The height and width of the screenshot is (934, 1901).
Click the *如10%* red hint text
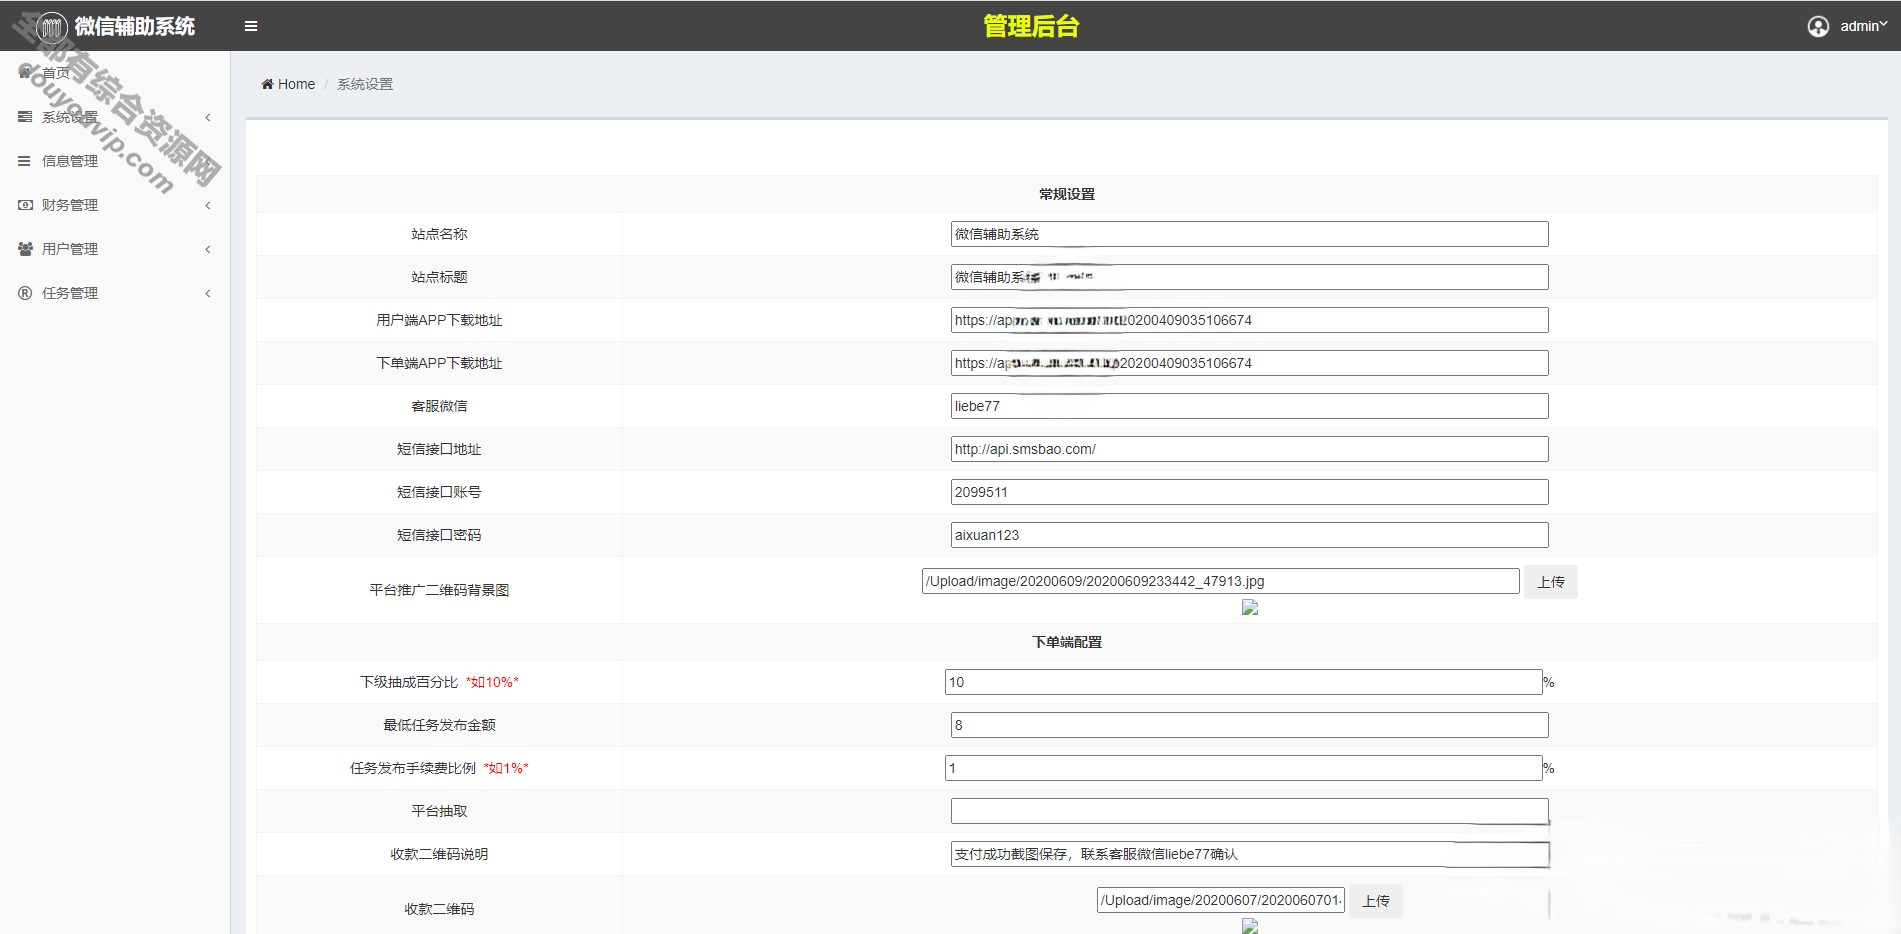point(492,682)
